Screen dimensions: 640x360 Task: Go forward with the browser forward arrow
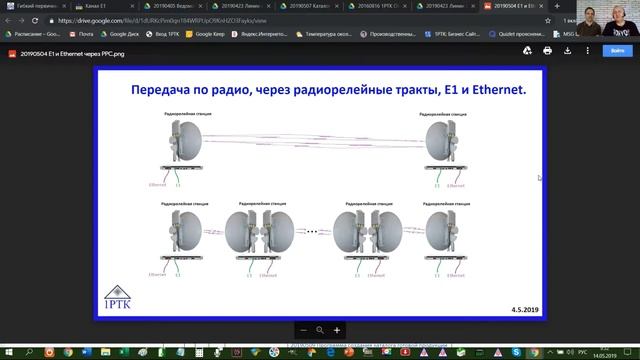click(21, 20)
